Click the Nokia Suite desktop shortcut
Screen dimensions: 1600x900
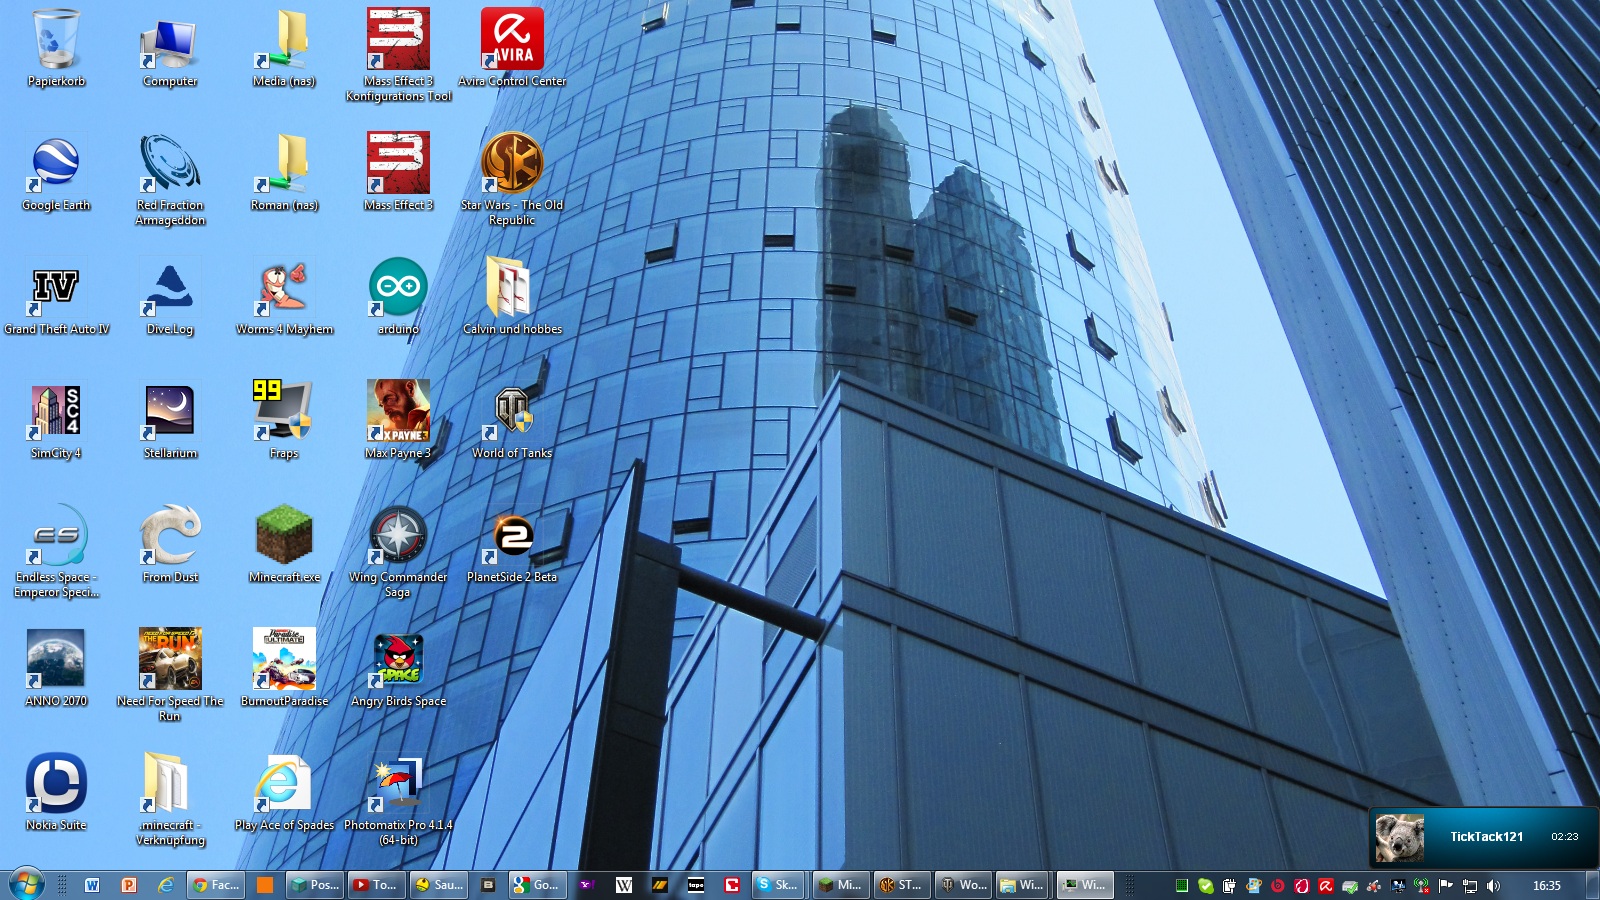56,785
